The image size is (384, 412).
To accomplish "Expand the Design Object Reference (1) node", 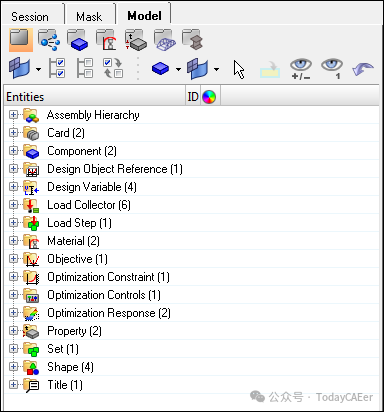I will coord(13,169).
